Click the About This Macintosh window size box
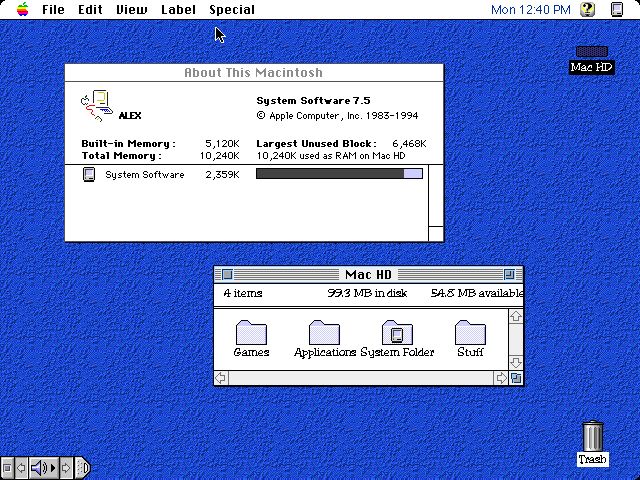Viewport: 640px width, 480px height. click(x=436, y=234)
